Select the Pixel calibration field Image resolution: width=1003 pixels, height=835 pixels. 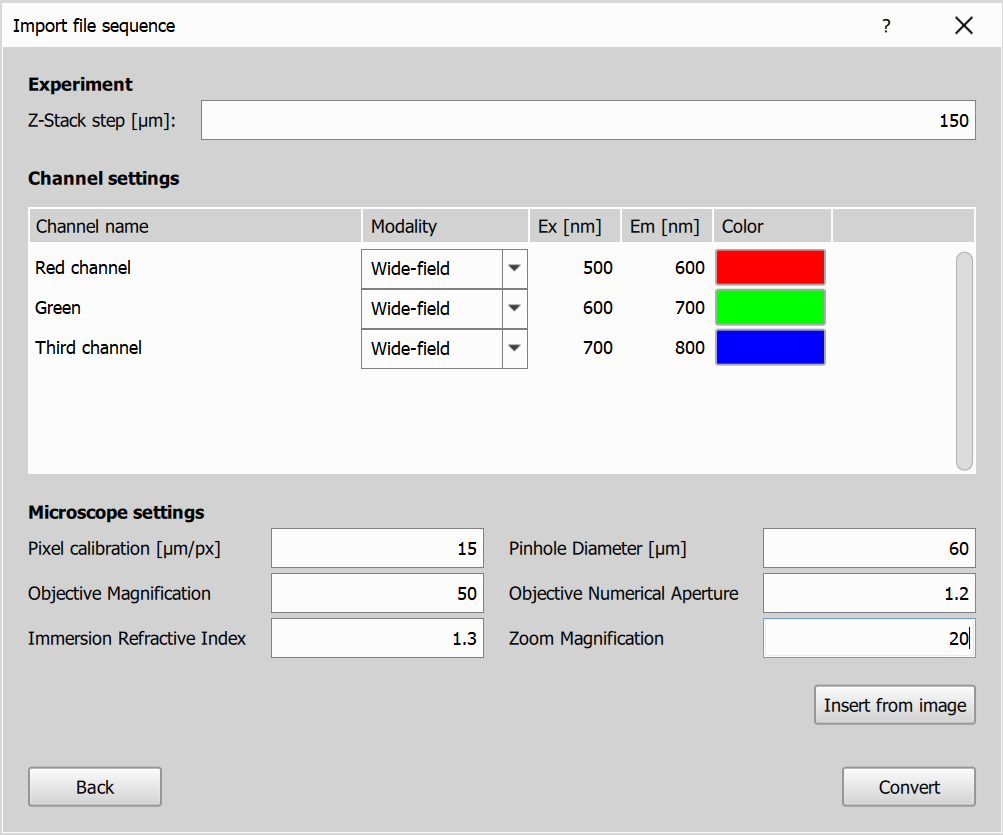[377, 548]
